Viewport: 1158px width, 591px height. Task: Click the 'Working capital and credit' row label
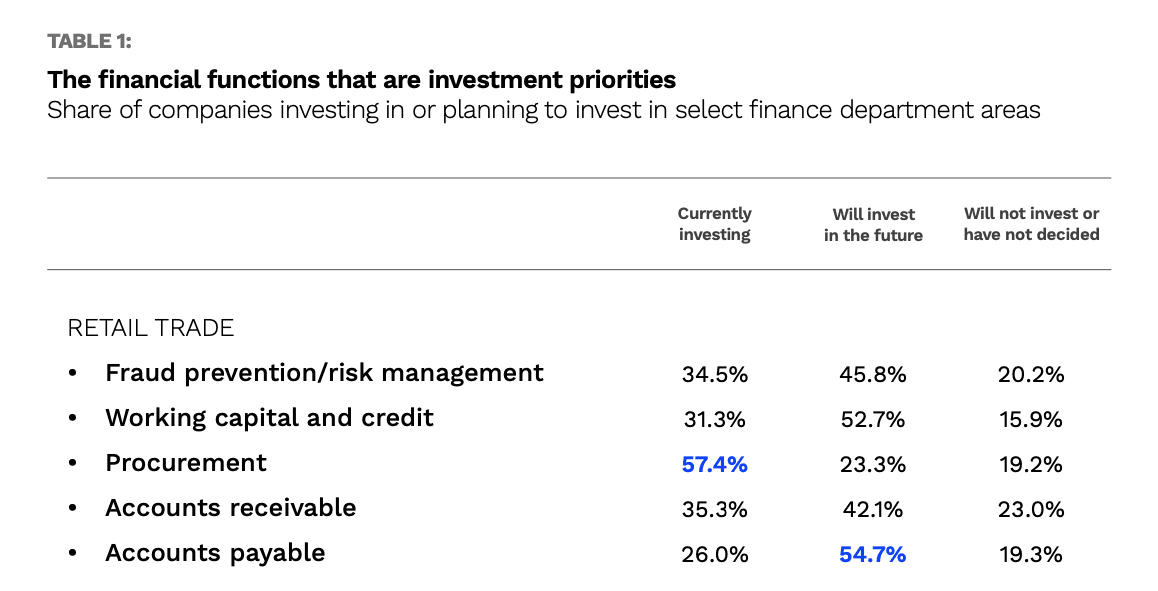(x=269, y=418)
